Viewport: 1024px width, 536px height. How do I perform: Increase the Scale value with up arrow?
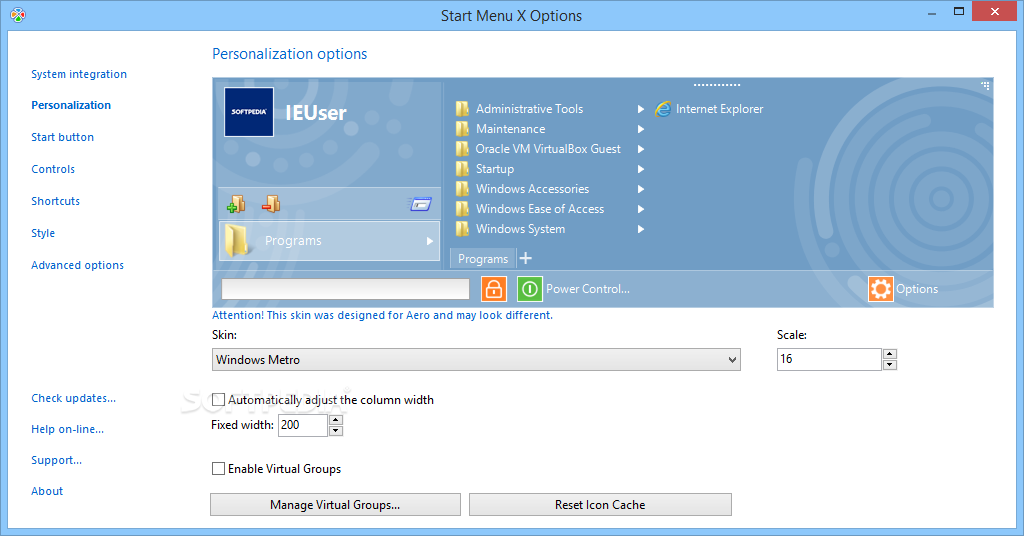(x=889, y=354)
